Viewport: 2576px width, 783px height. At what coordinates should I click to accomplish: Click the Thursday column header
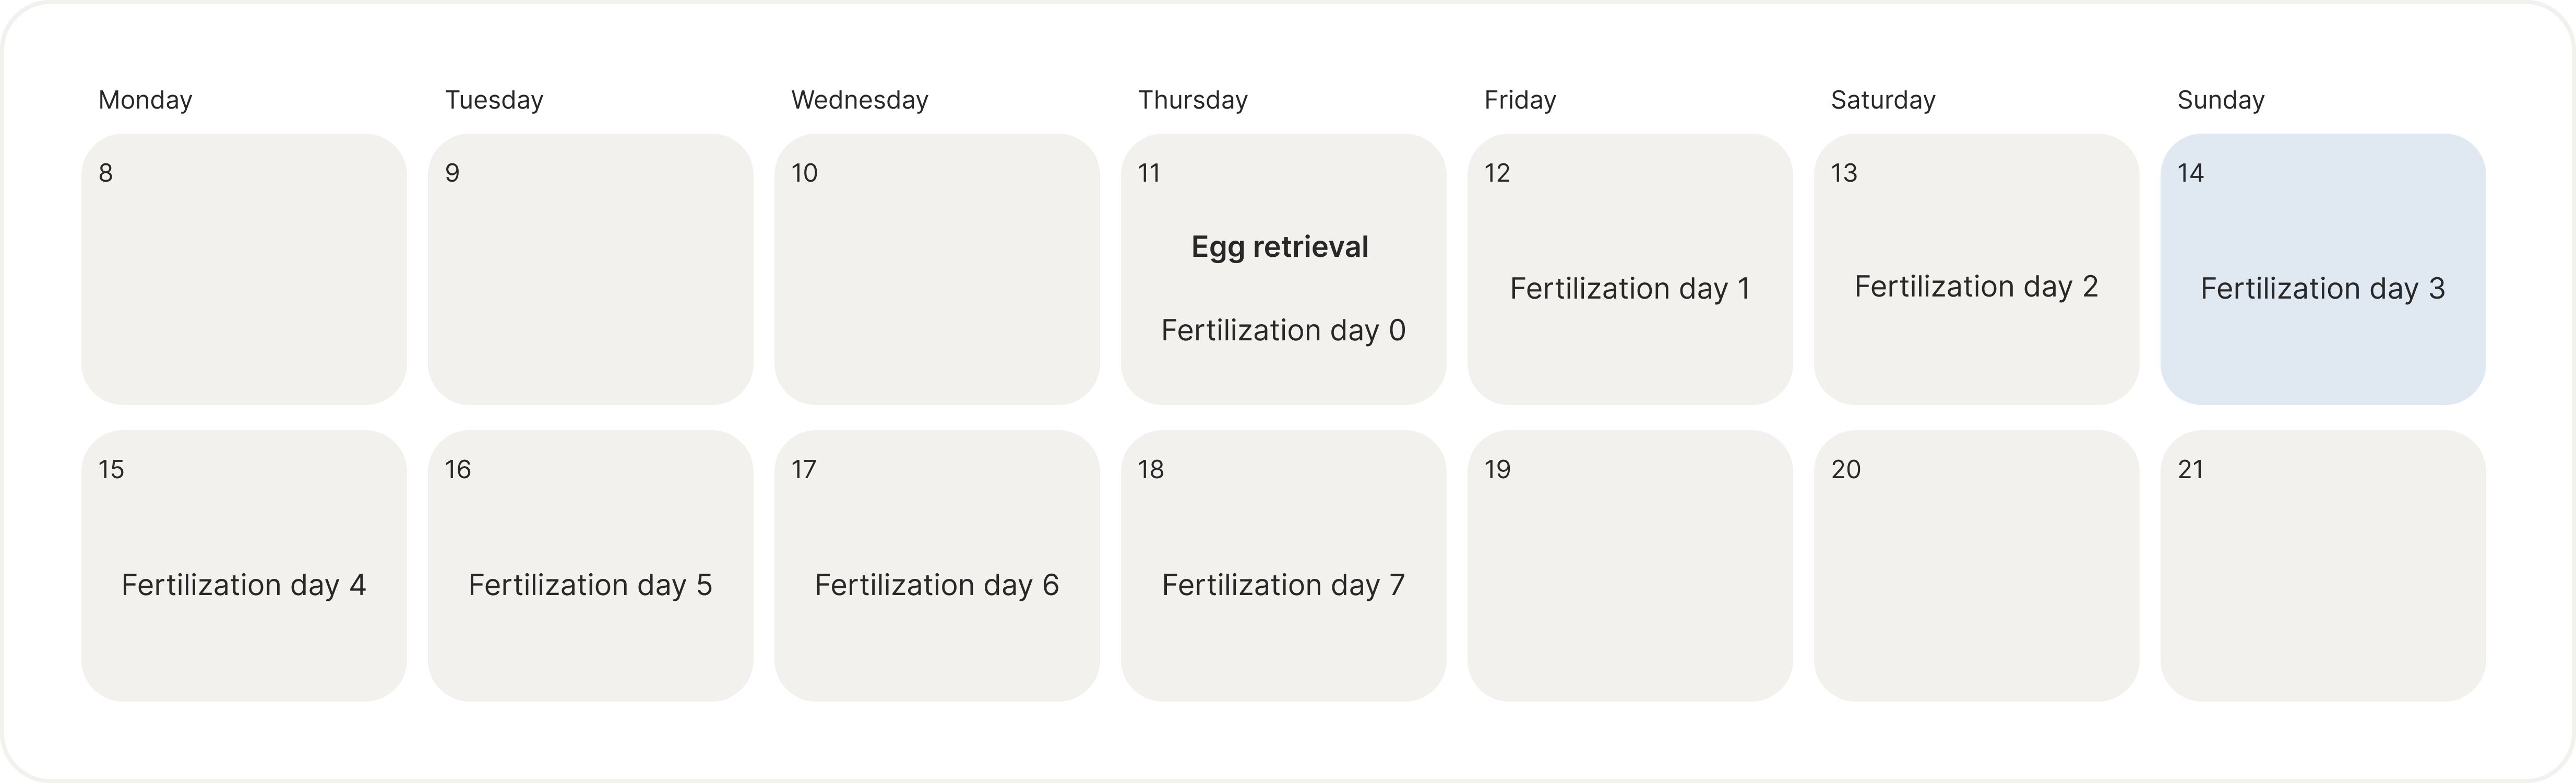1193,100
